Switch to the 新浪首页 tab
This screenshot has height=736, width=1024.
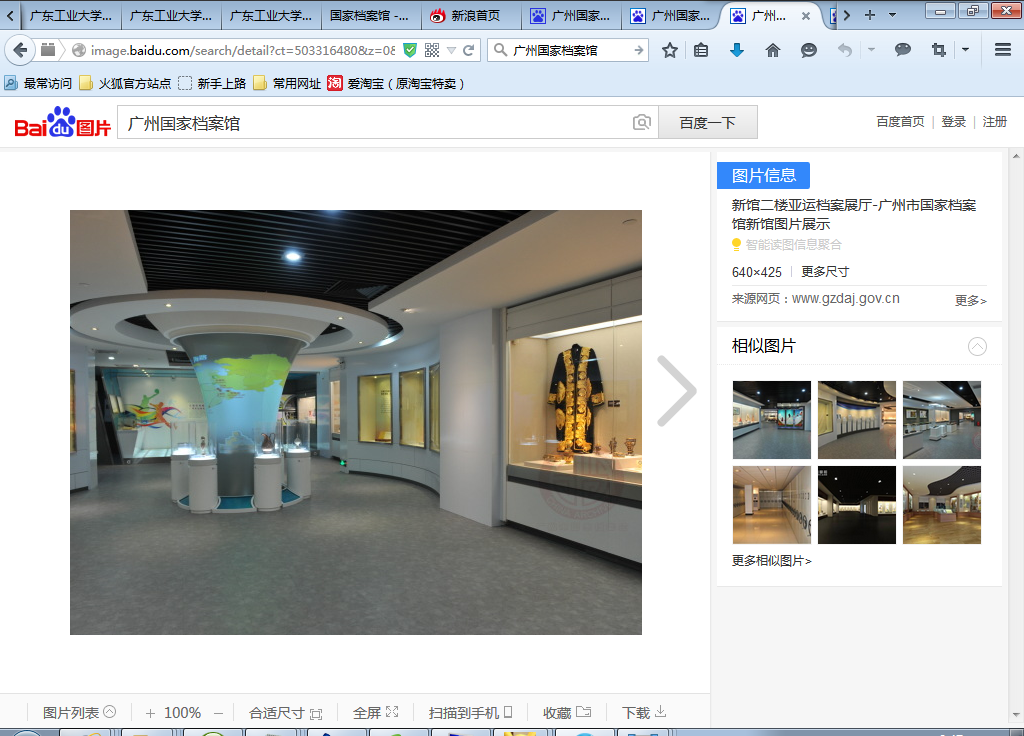tap(470, 16)
